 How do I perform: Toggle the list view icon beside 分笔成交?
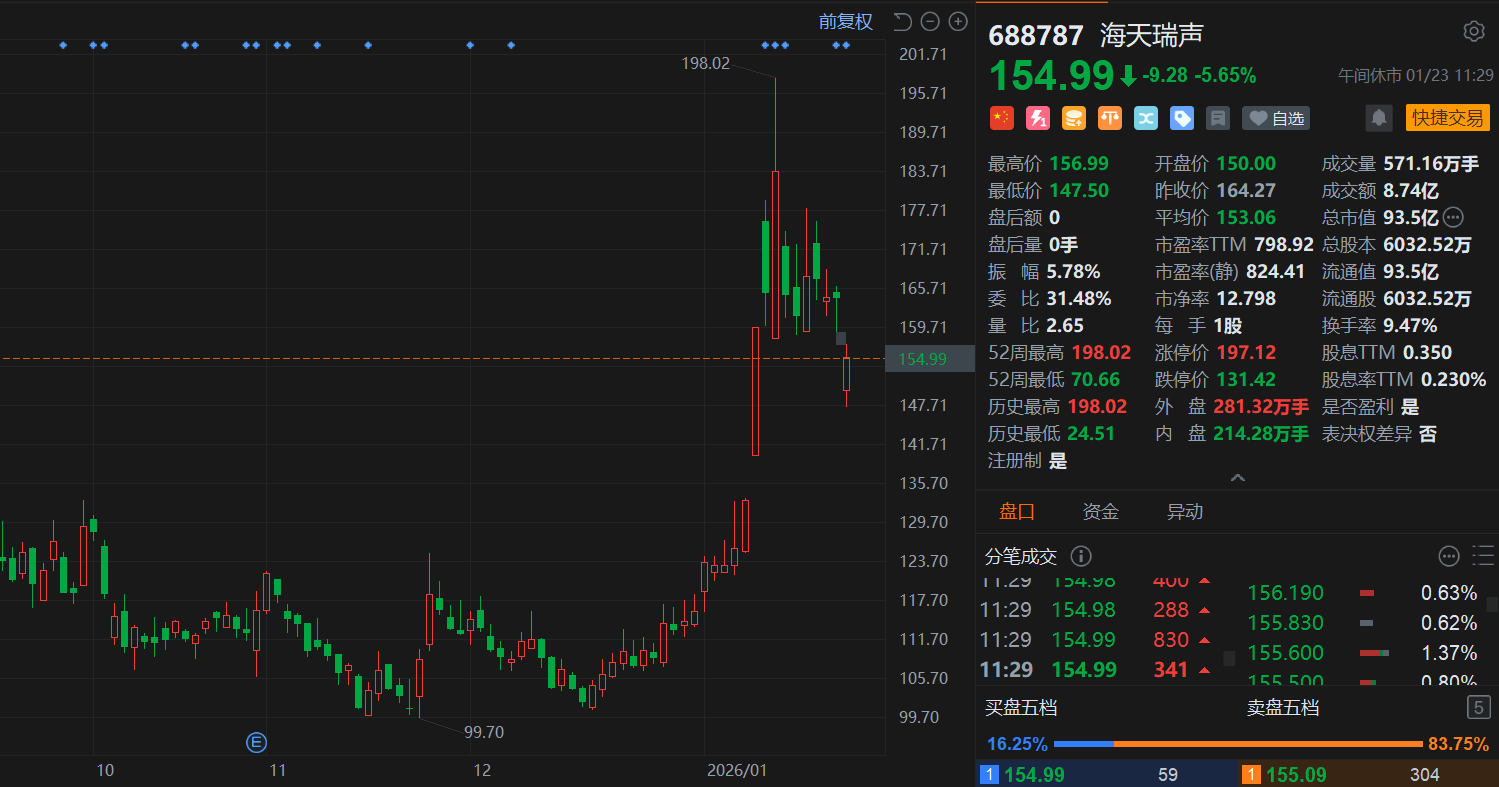(x=1483, y=556)
